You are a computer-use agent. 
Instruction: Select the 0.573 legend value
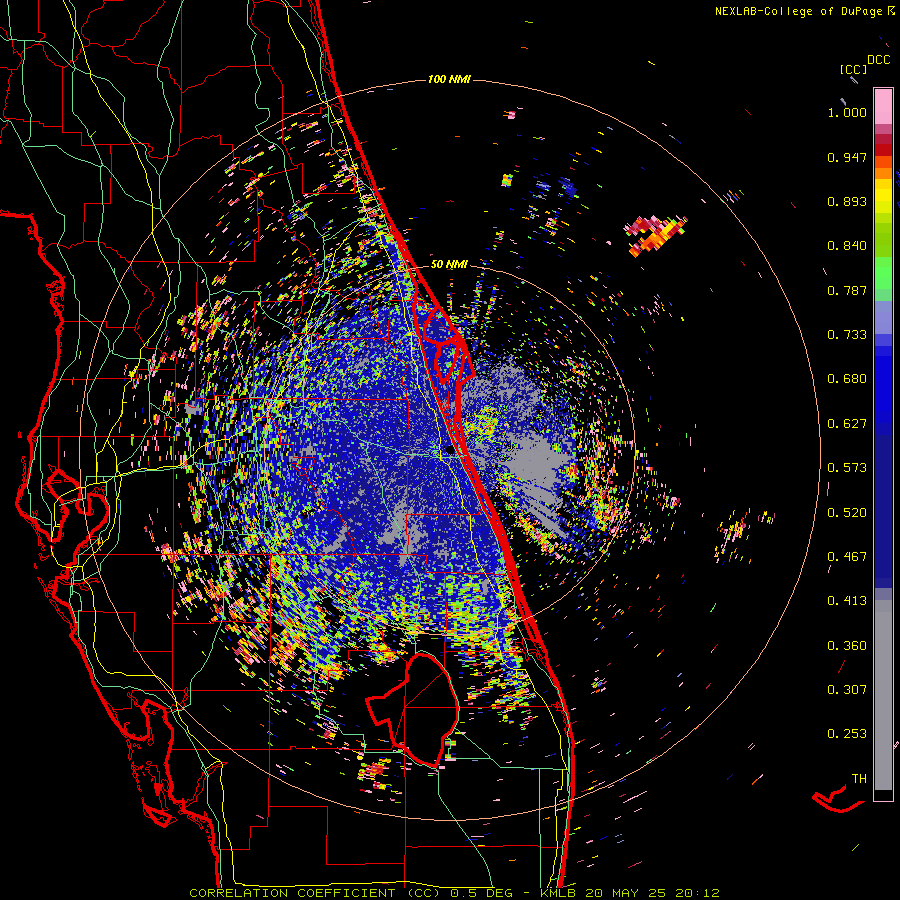[847, 468]
